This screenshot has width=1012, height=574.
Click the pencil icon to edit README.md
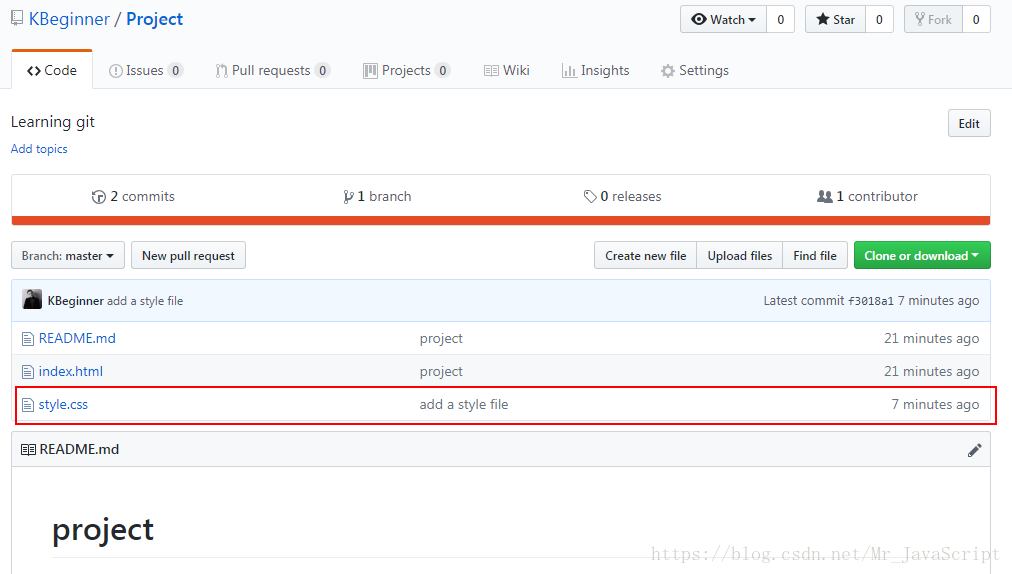975,450
